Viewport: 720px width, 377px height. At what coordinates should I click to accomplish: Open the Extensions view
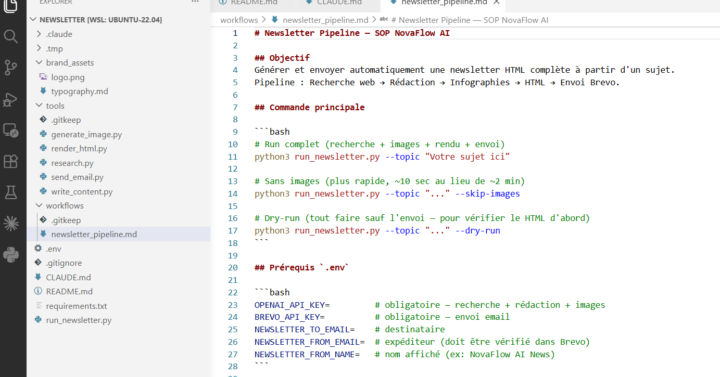(11, 162)
